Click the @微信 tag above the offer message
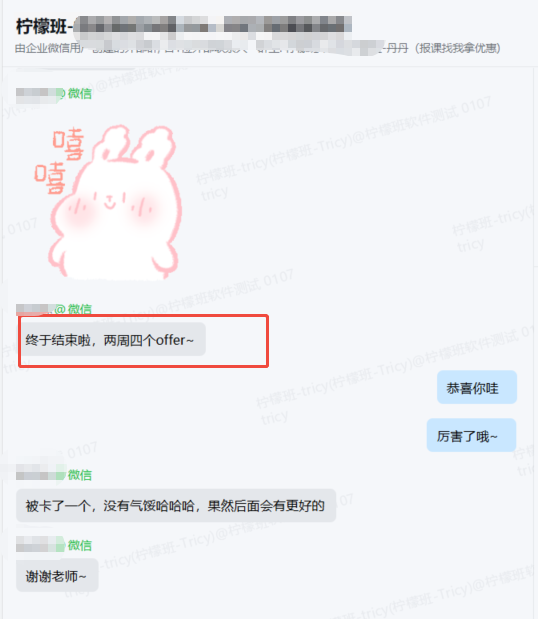 point(73,309)
